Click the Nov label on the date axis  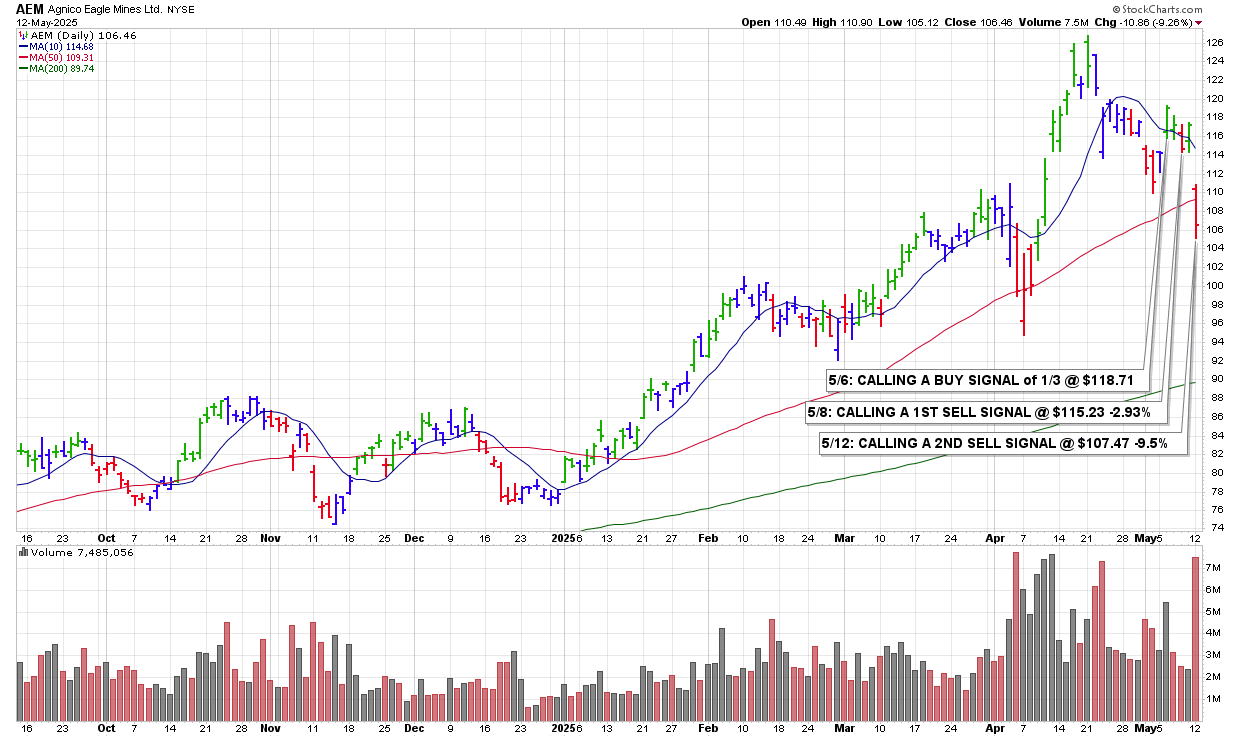click(x=270, y=537)
